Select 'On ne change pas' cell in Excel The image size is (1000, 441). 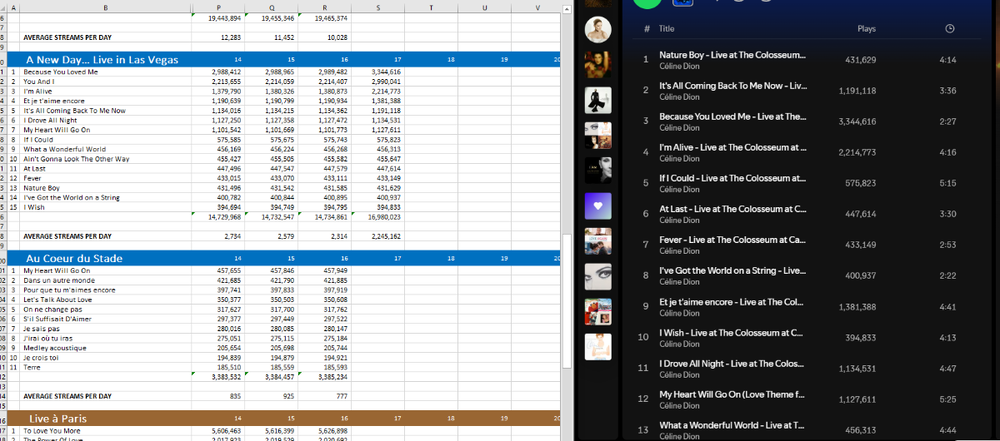(105, 310)
